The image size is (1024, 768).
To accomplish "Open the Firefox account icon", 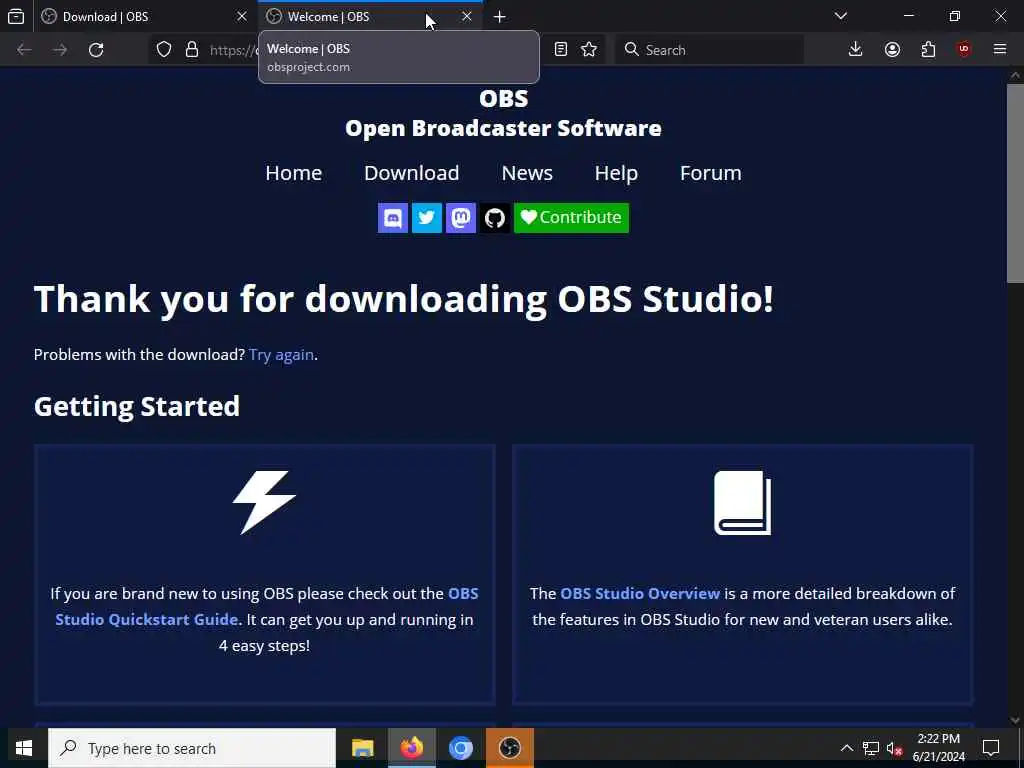I will (892, 50).
